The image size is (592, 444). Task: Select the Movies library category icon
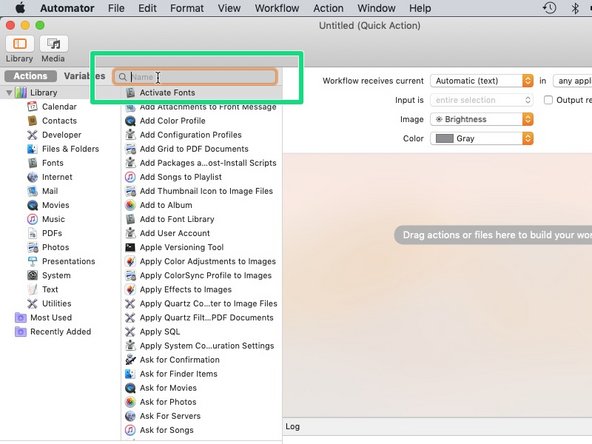click(32, 205)
